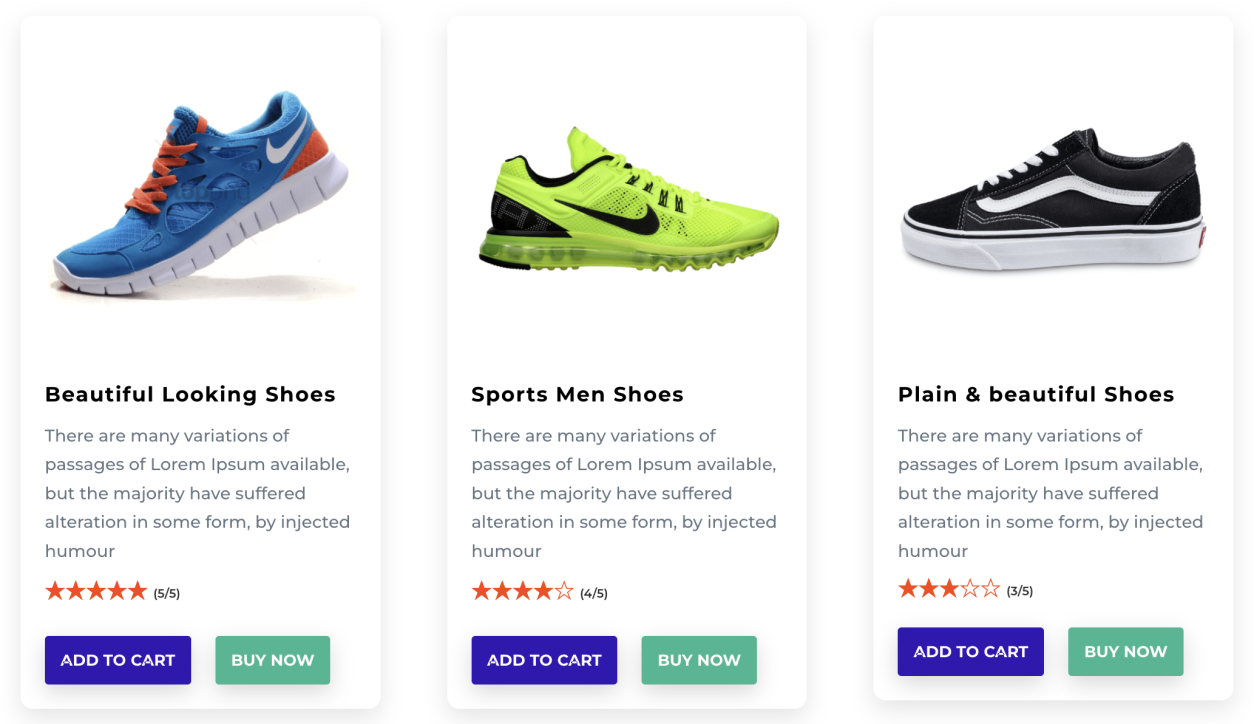
Task: Open the Sports Men Shoes title
Action: [577, 395]
